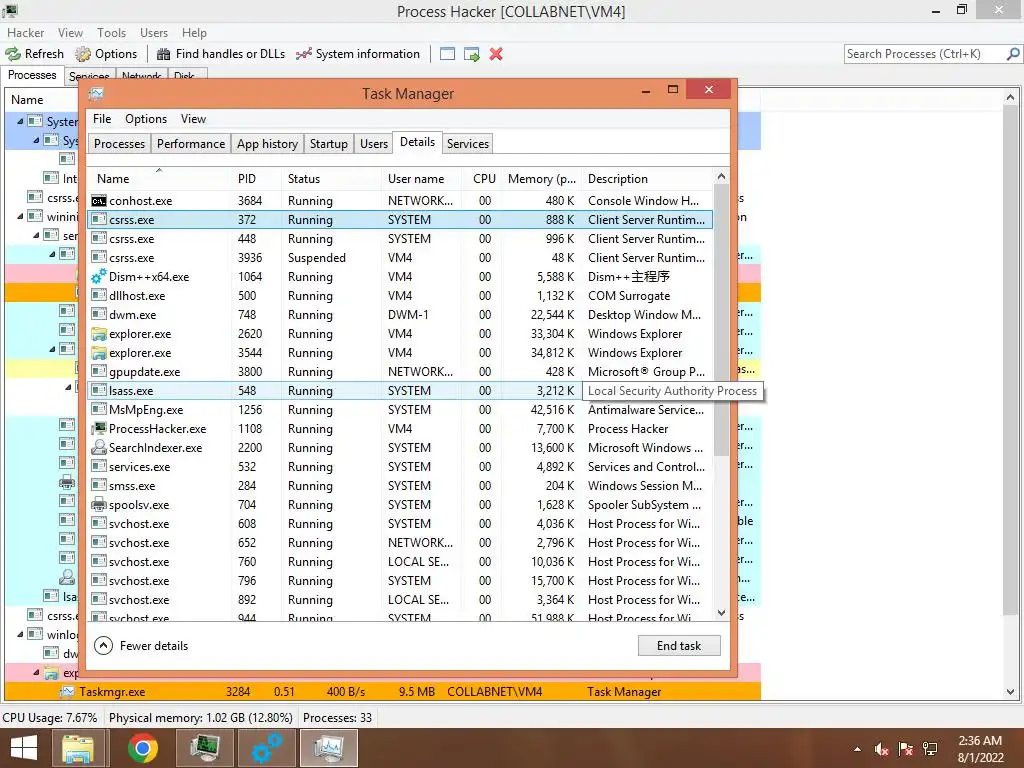Click the find window and thread icon

(x=472, y=54)
